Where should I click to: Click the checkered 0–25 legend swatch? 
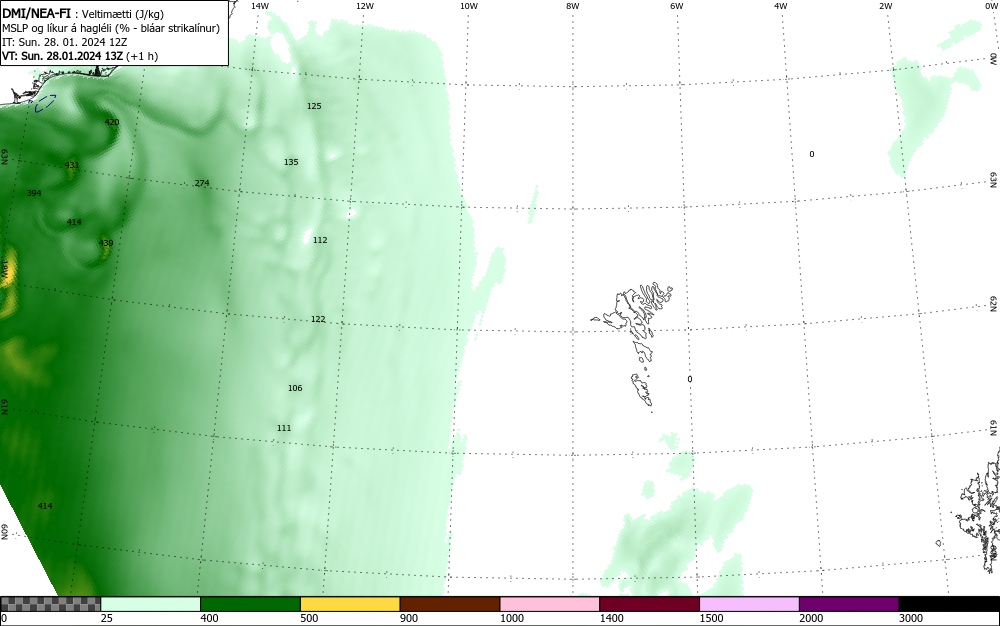[x=50, y=604]
